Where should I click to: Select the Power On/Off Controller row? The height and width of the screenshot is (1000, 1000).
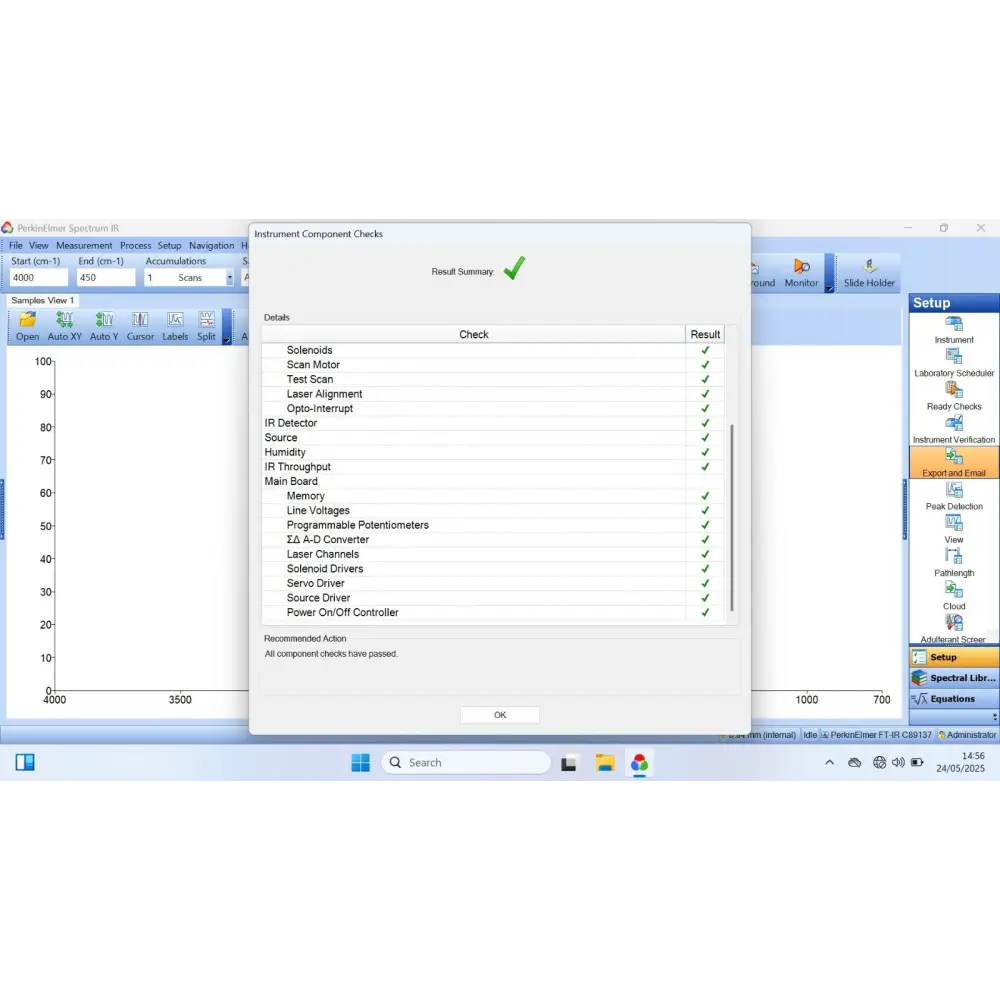[x=493, y=612]
